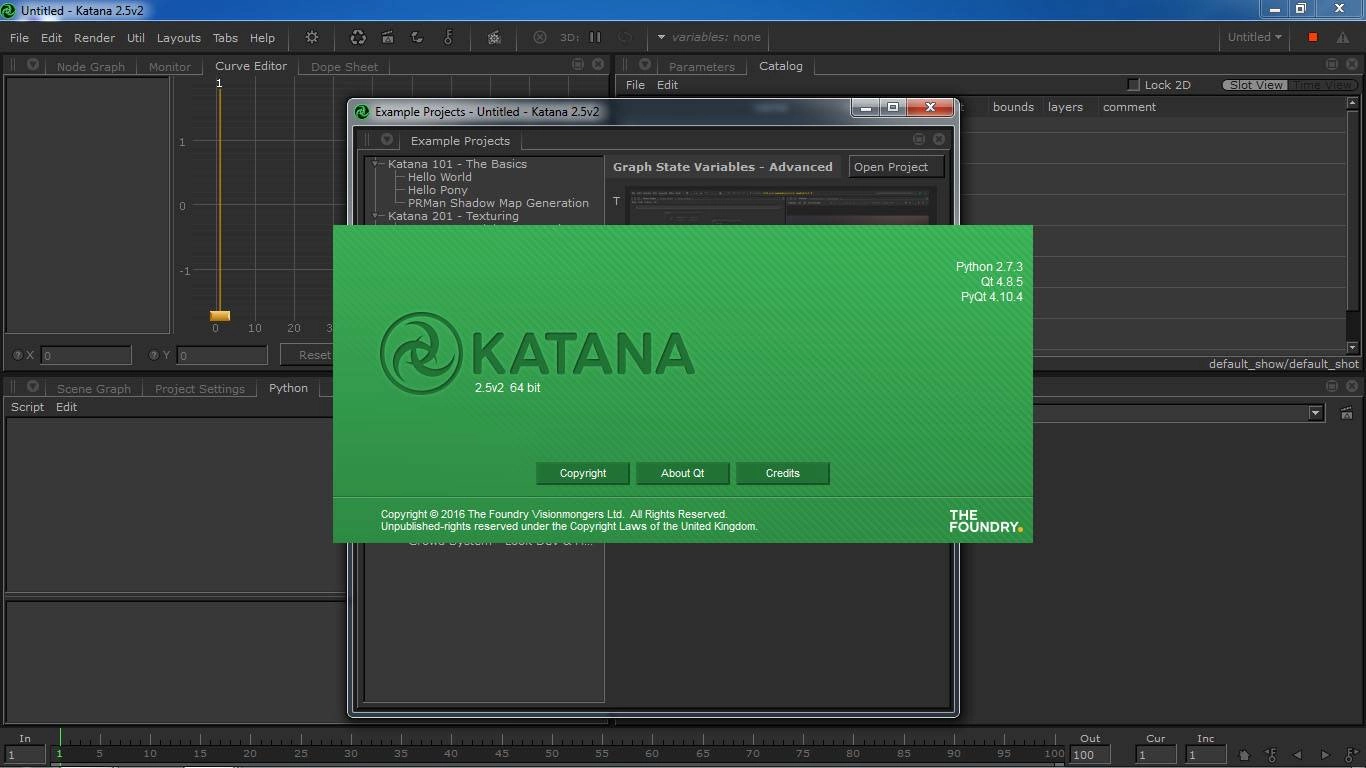
Task: Click the About Qt button
Action: (x=683, y=473)
